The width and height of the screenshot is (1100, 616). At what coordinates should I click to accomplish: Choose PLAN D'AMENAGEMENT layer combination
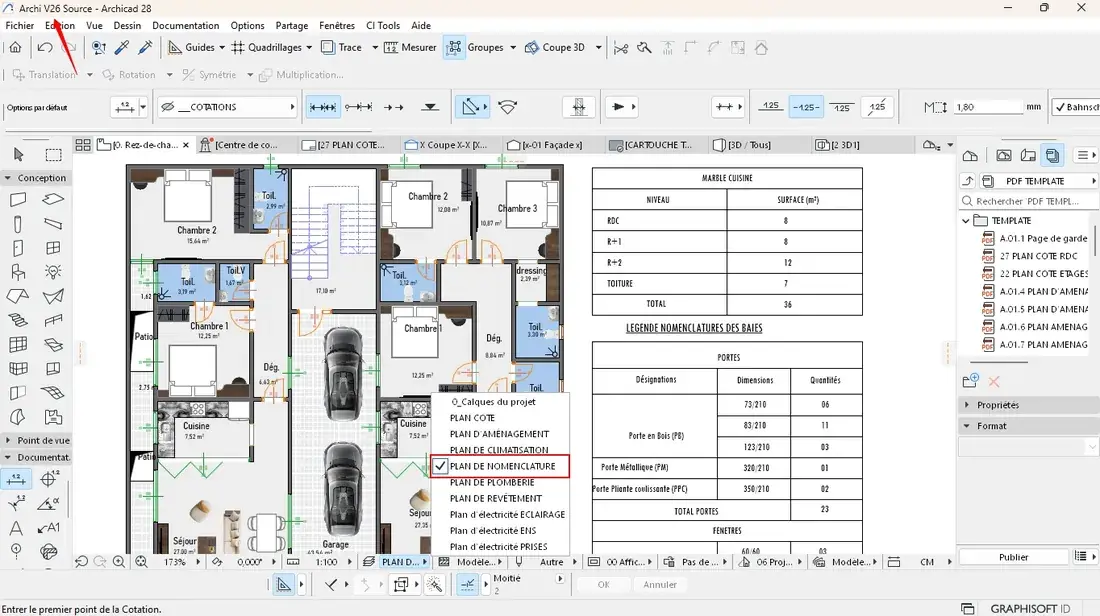[x=499, y=434]
